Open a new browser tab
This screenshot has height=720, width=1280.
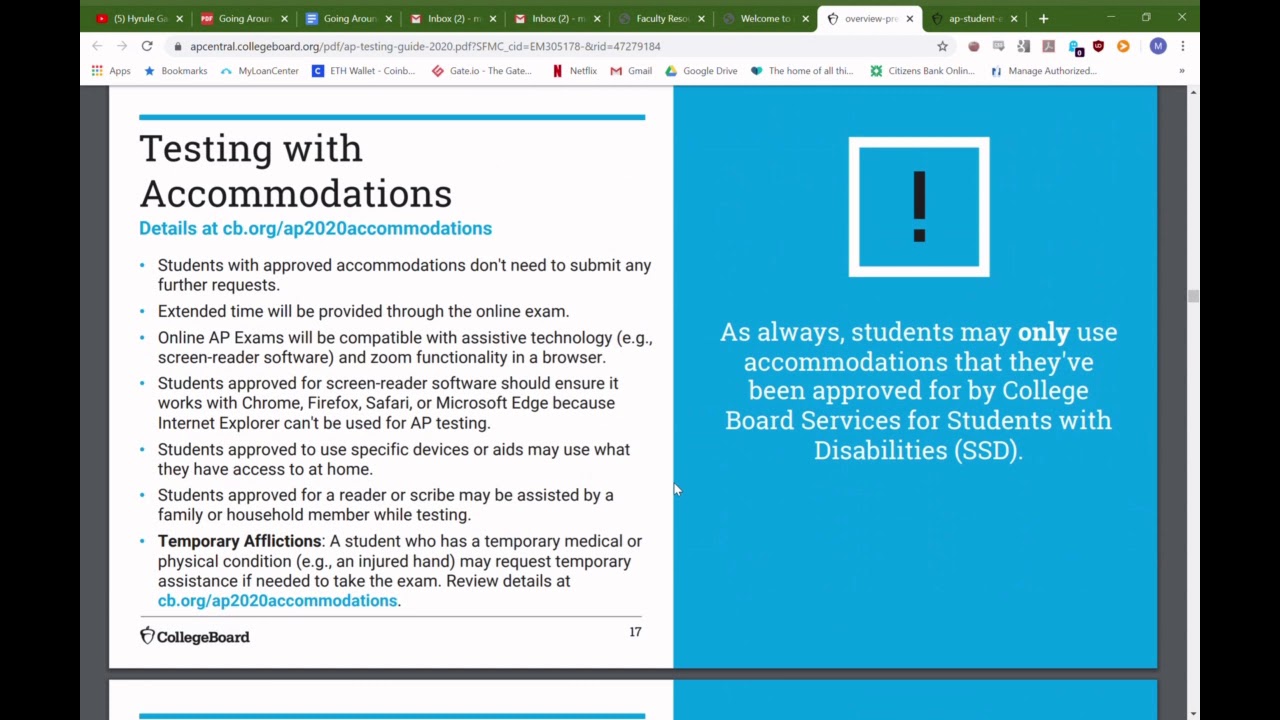point(1043,18)
